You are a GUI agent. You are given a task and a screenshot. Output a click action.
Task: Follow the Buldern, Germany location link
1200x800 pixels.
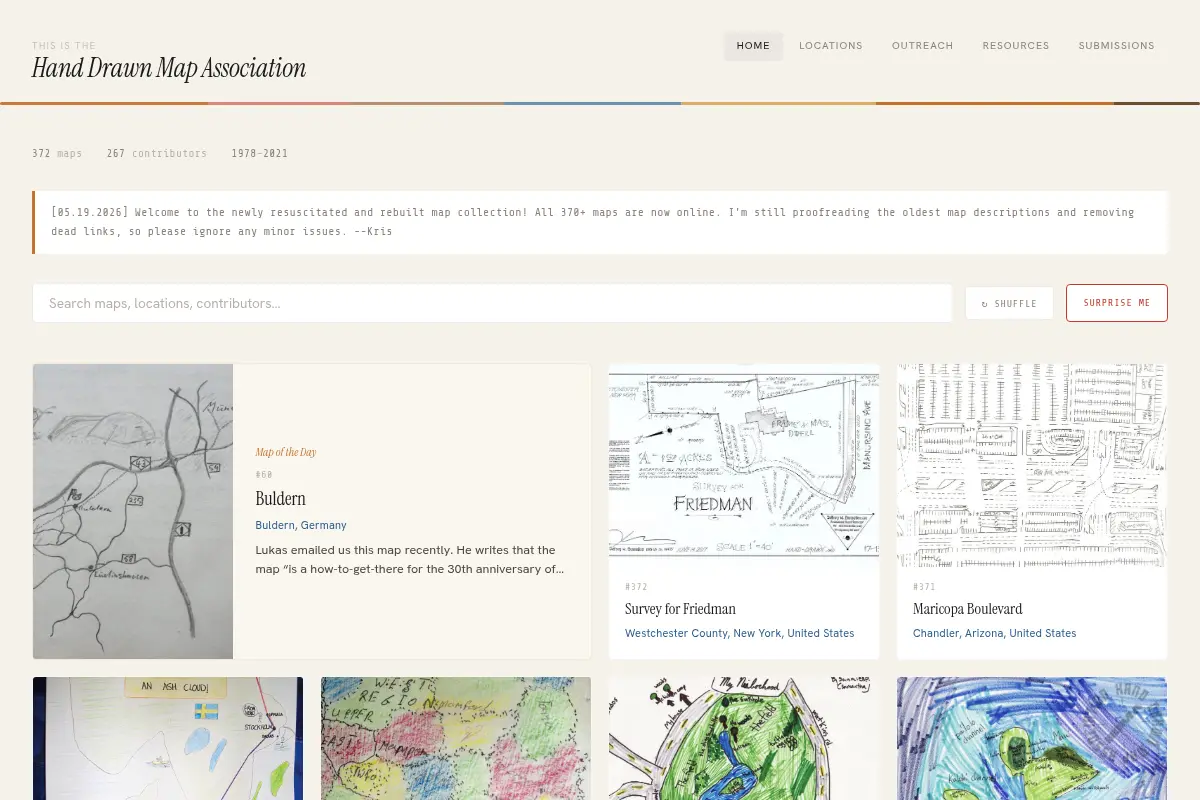301,525
